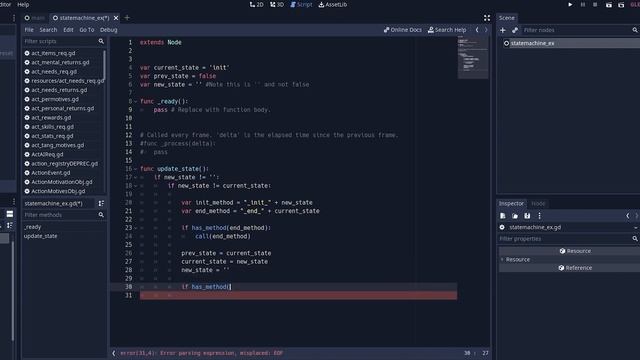Open the Help menu
This screenshot has width=640, height=360.
pyautogui.click(x=23, y=4)
